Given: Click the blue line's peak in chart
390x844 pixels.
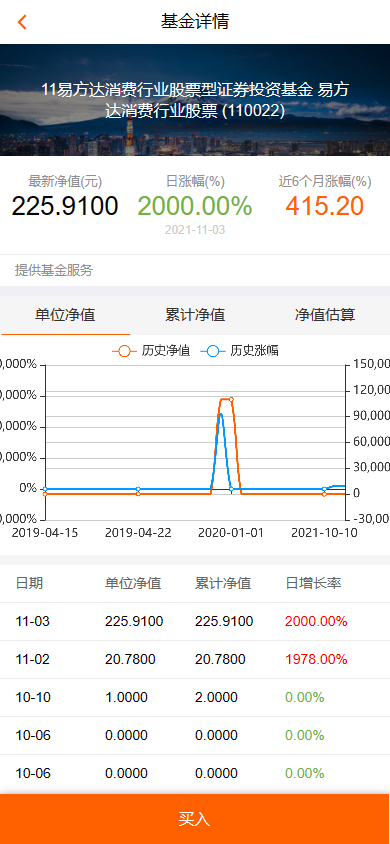Looking at the screenshot, I should [x=221, y=414].
